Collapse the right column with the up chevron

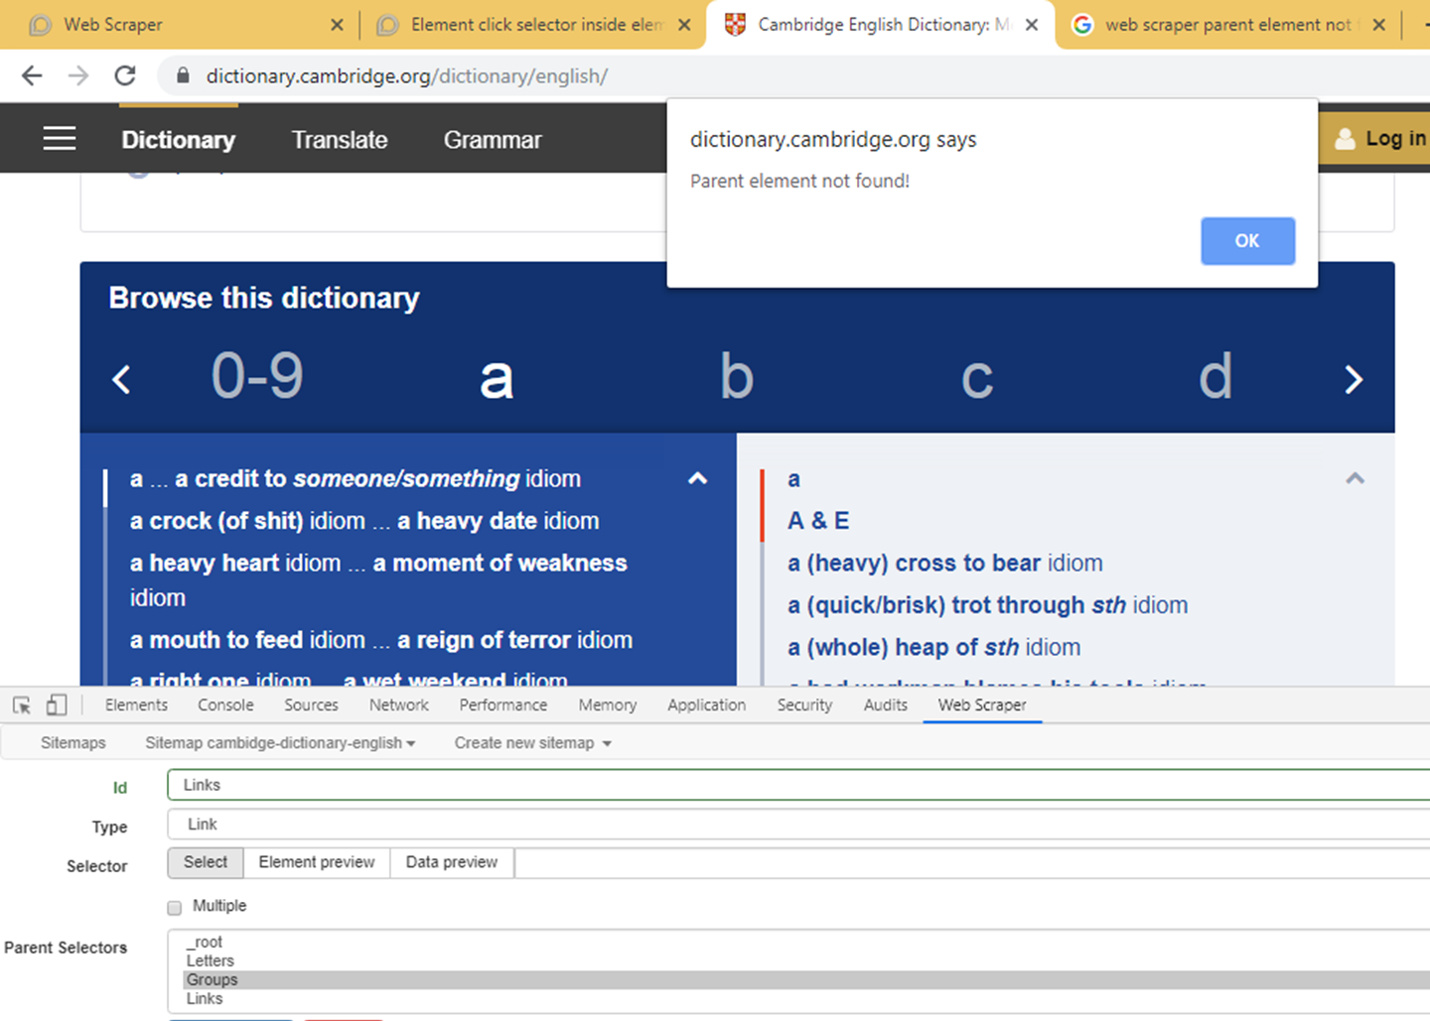click(1354, 478)
